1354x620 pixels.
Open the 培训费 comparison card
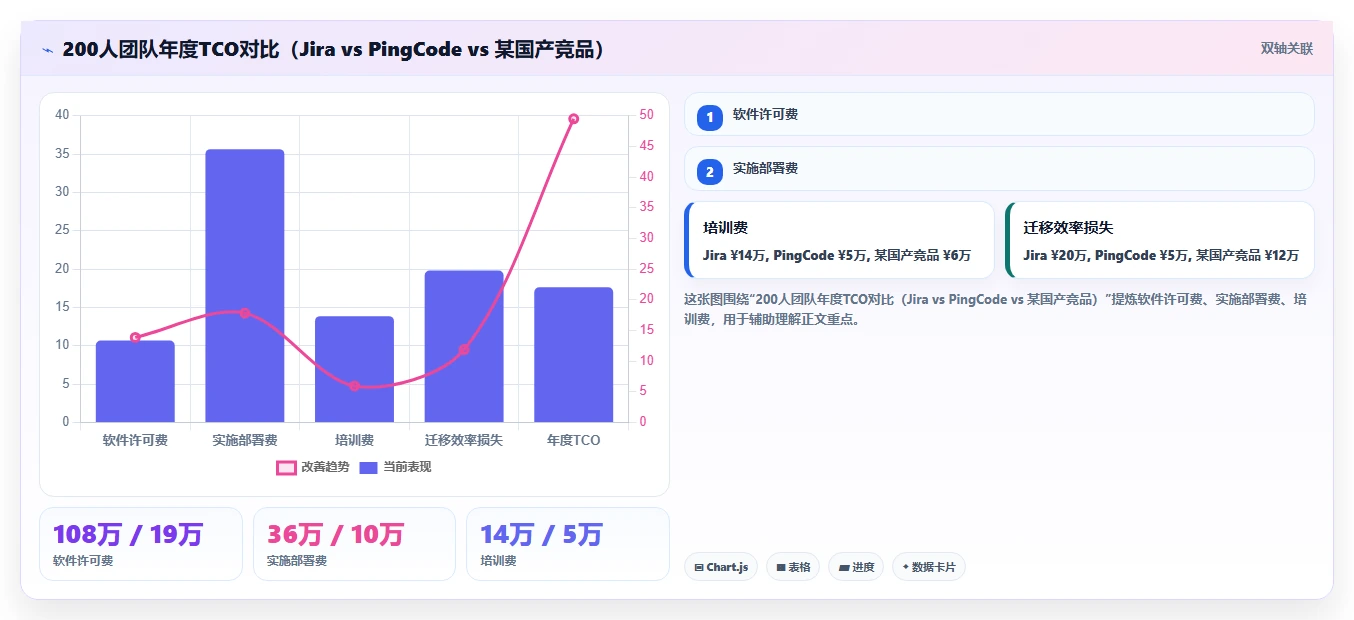pyautogui.click(x=839, y=240)
